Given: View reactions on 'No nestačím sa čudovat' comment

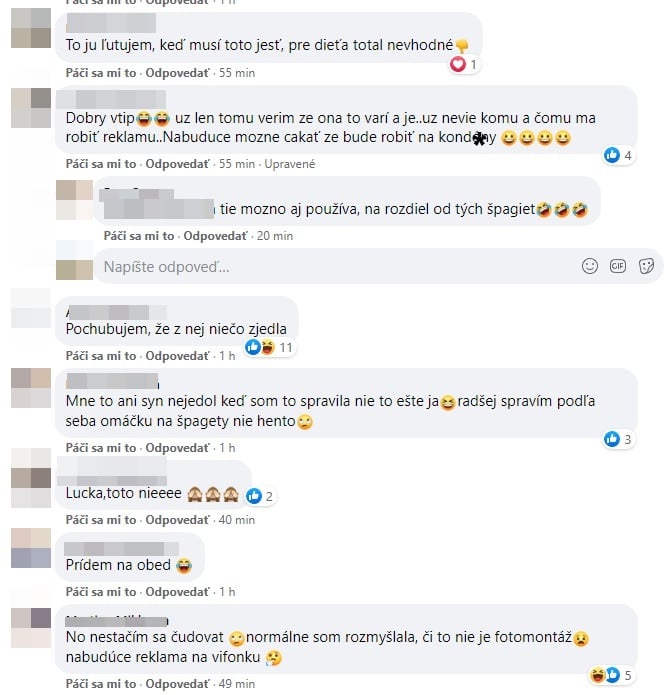Looking at the screenshot, I should click(x=612, y=675).
